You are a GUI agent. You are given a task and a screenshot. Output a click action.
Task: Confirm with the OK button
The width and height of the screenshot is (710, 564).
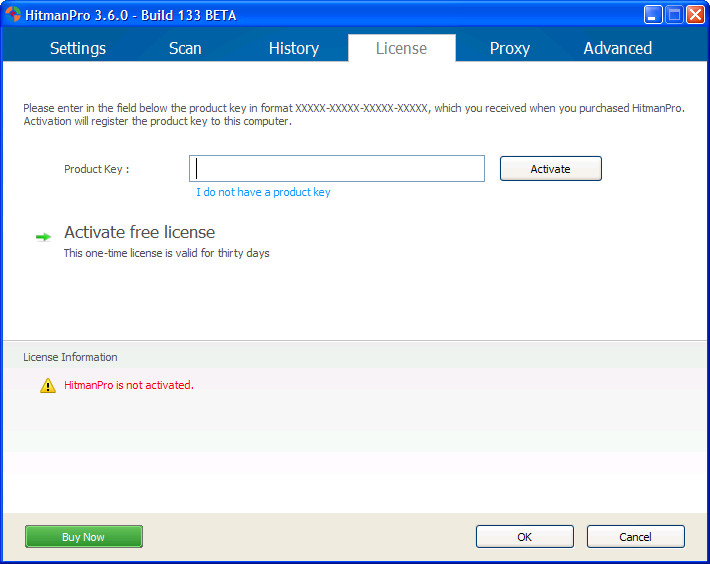pos(525,536)
